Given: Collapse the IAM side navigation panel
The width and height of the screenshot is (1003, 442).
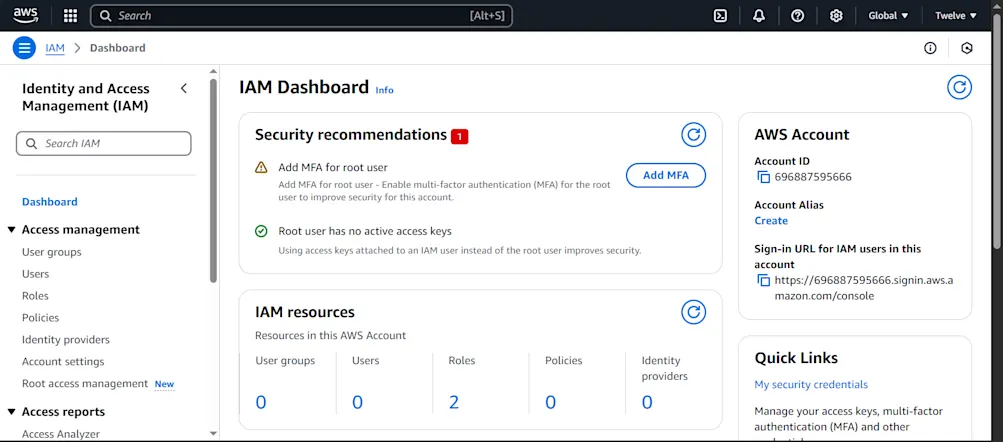Looking at the screenshot, I should (184, 88).
